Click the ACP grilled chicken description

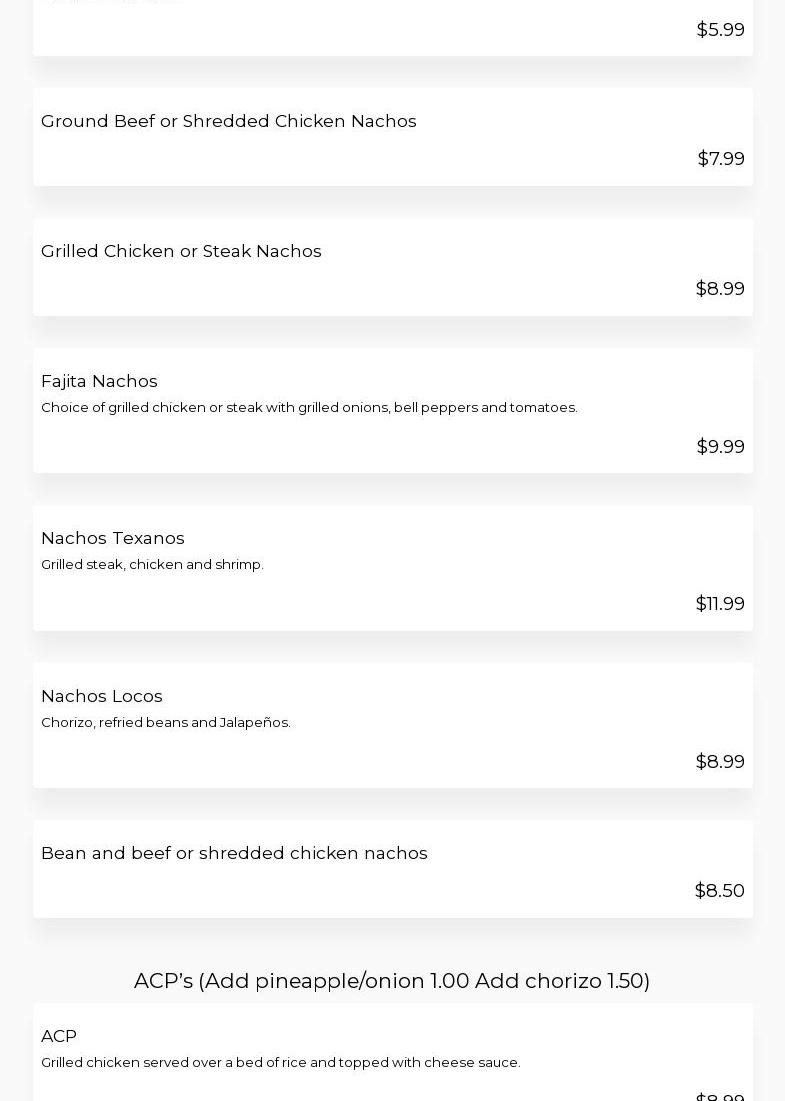tap(281, 1063)
